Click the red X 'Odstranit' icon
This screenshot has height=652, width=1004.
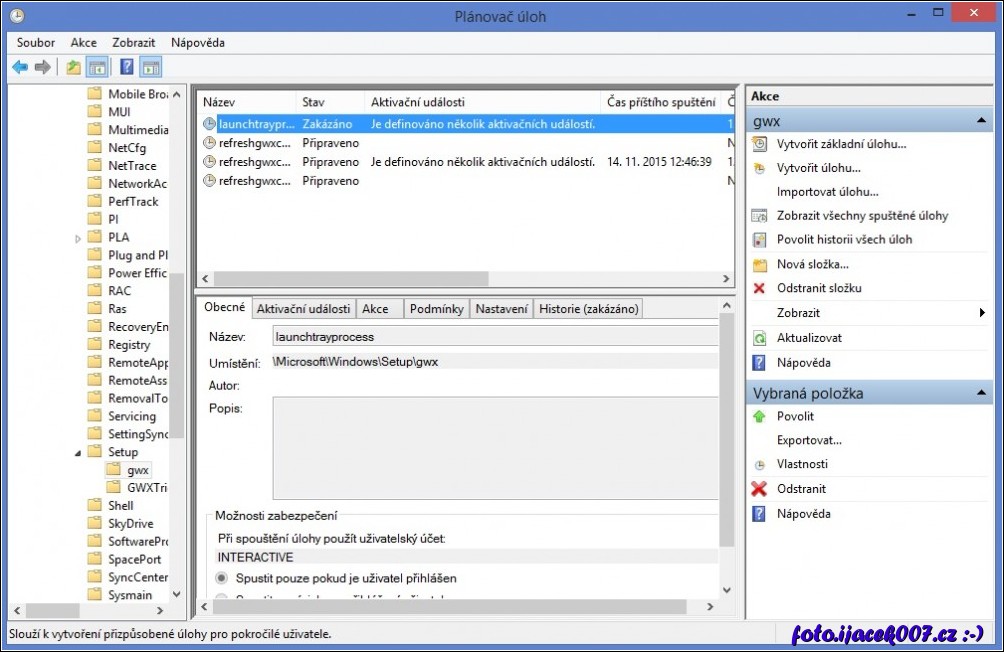tap(759, 489)
